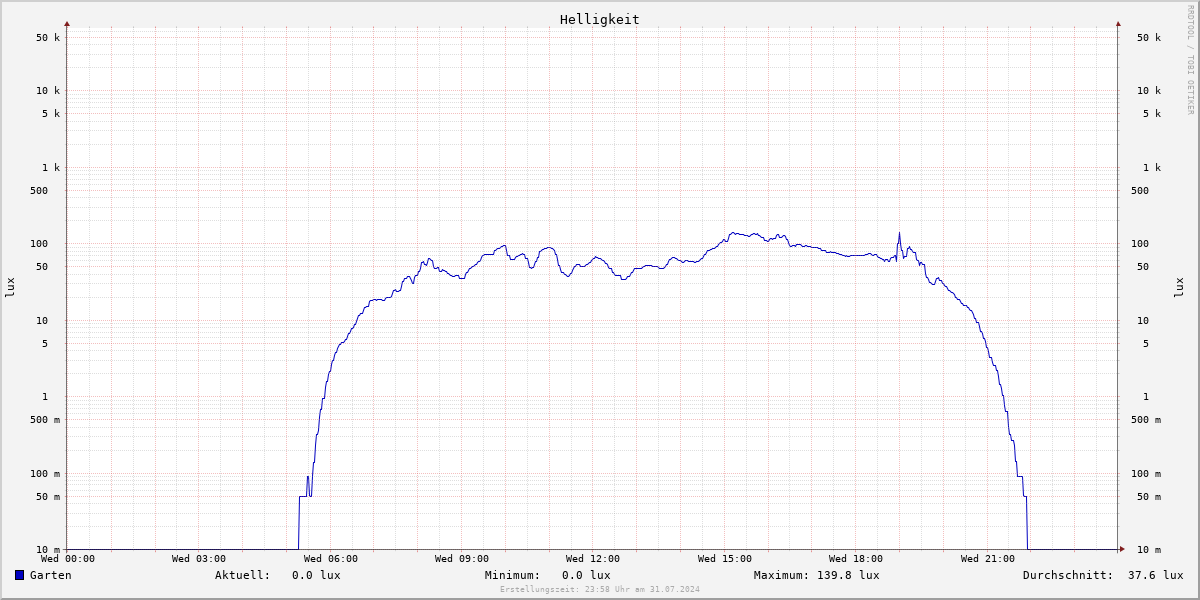Click the Durchschnitt 37.6 lux value
This screenshot has height=600, width=1200.
click(1156, 575)
